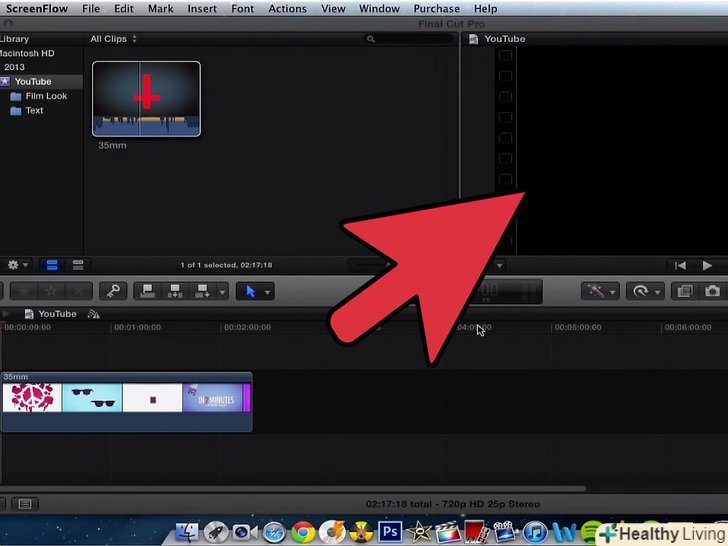Select the 35mm clip thumbnail in browser

[x=146, y=99]
